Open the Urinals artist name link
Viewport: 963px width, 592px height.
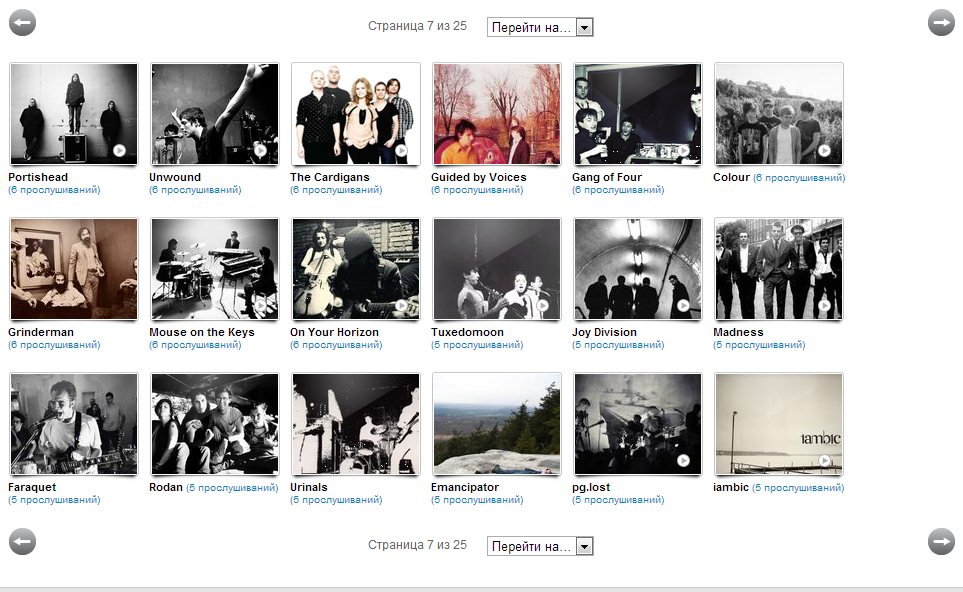click(x=308, y=487)
